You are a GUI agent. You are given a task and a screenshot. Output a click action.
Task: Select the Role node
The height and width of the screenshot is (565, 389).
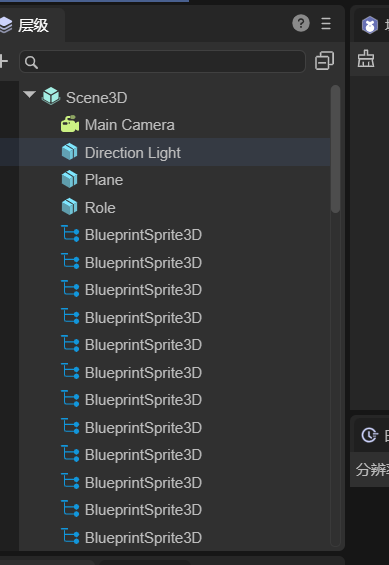(175, 208)
